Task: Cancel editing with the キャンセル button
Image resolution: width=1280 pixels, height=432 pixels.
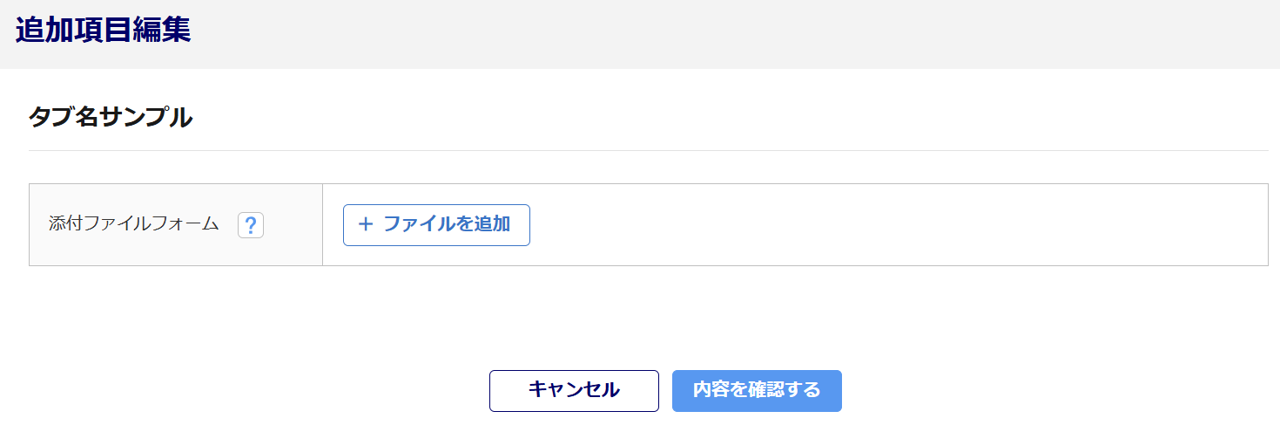Action: pyautogui.click(x=574, y=391)
